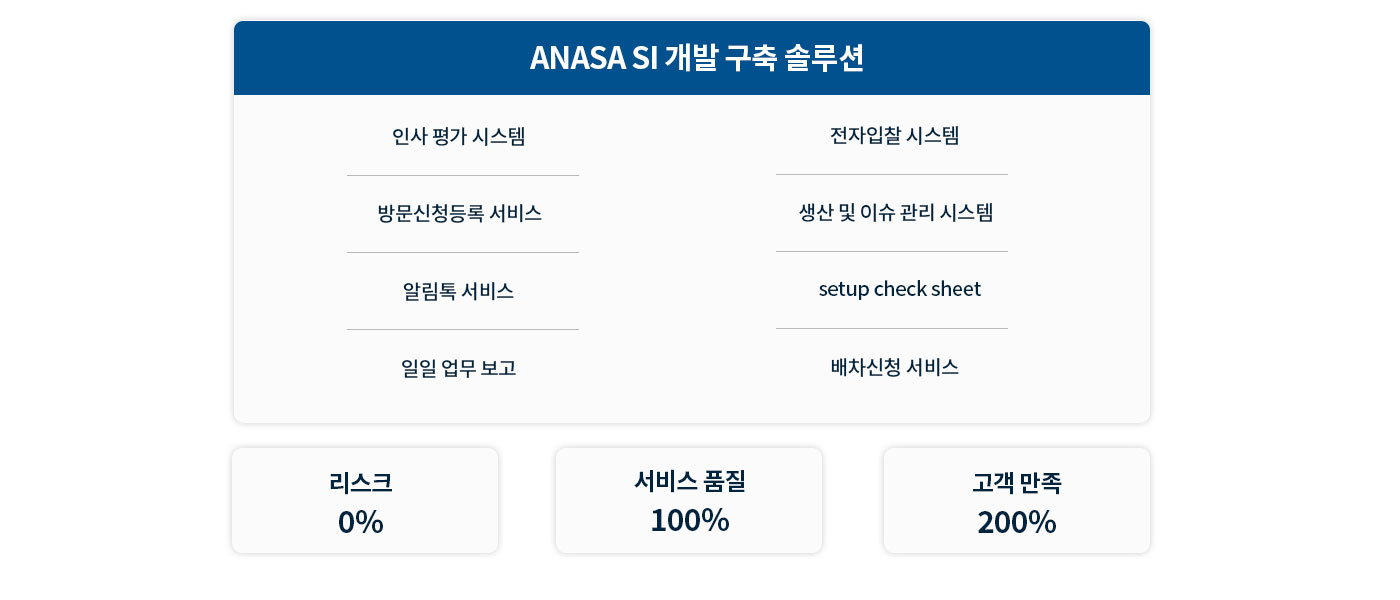Click the 고객 만족 title text
Viewport: 1400px width, 600px height.
point(1017,483)
